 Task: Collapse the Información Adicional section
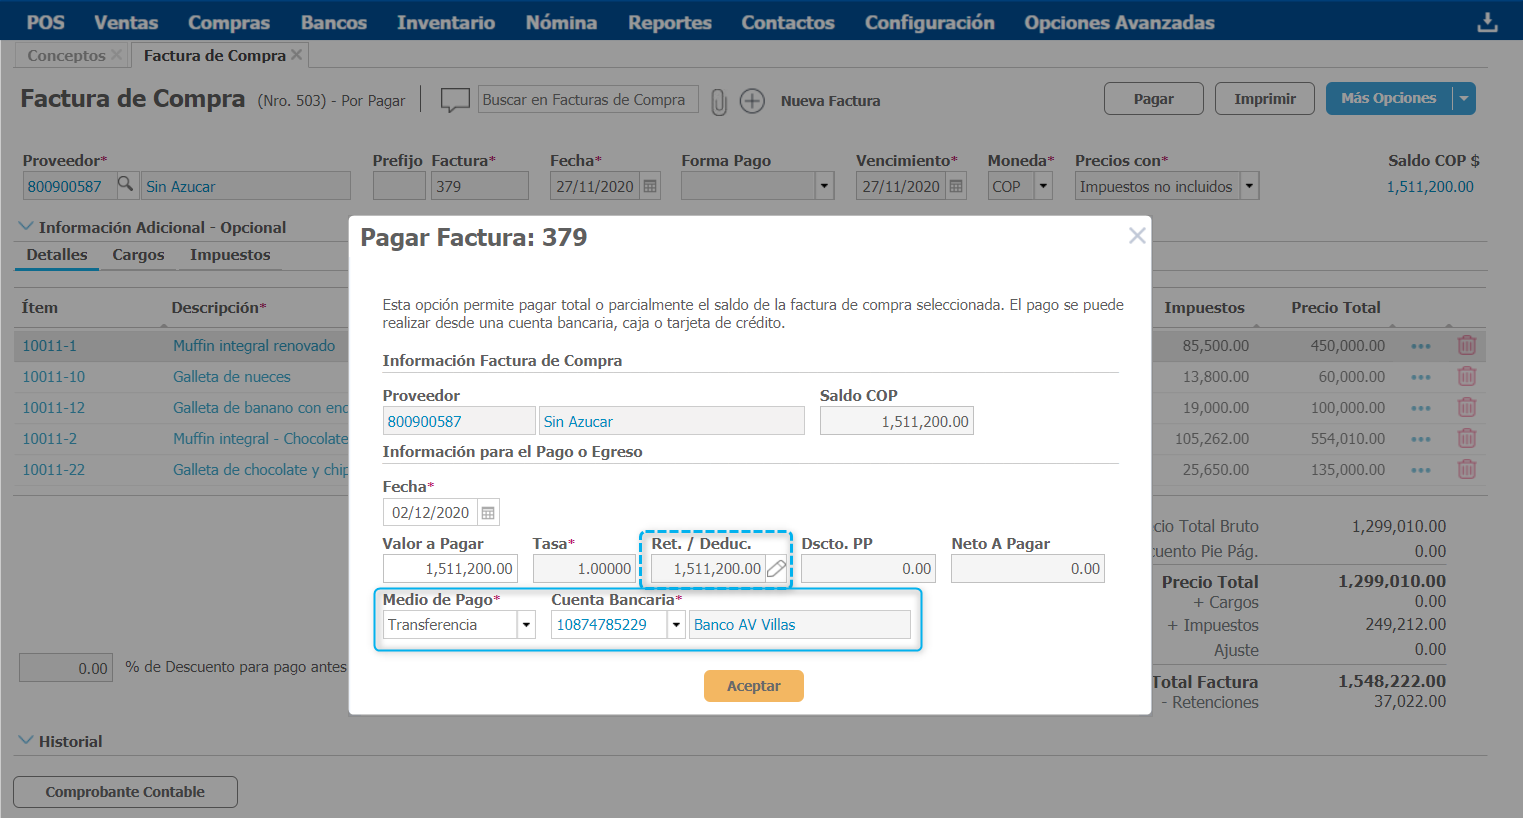[x=27, y=227]
